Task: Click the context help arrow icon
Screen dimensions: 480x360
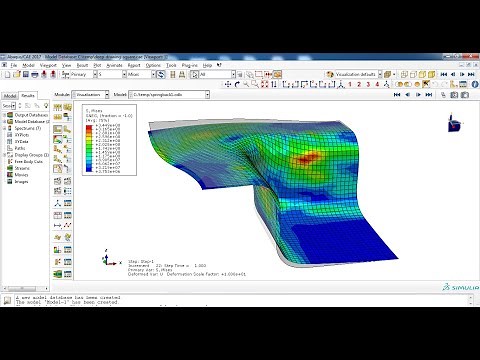Action: tap(219, 65)
